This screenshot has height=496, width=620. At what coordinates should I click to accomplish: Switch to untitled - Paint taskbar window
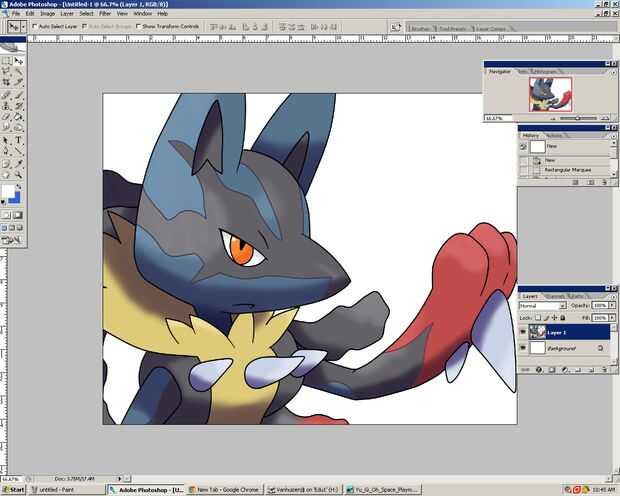click(x=66, y=490)
